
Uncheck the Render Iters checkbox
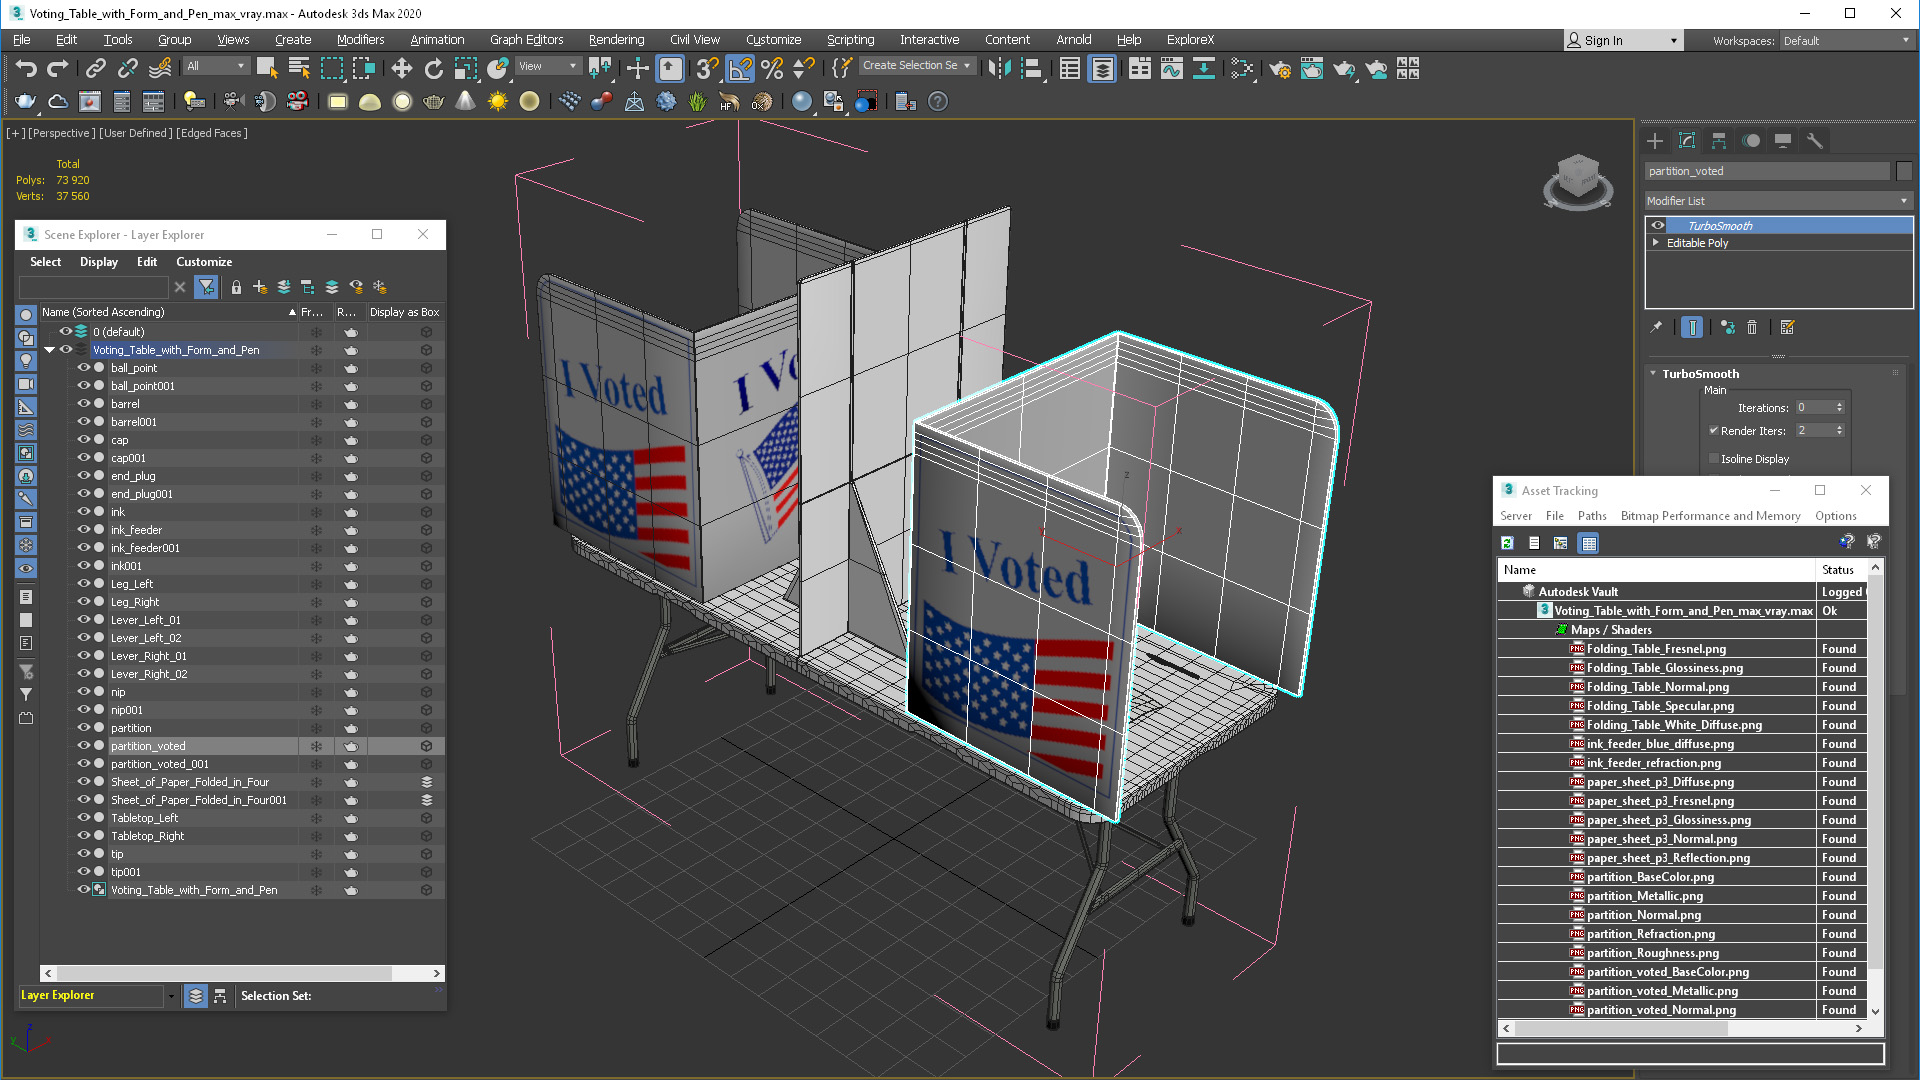point(1714,431)
